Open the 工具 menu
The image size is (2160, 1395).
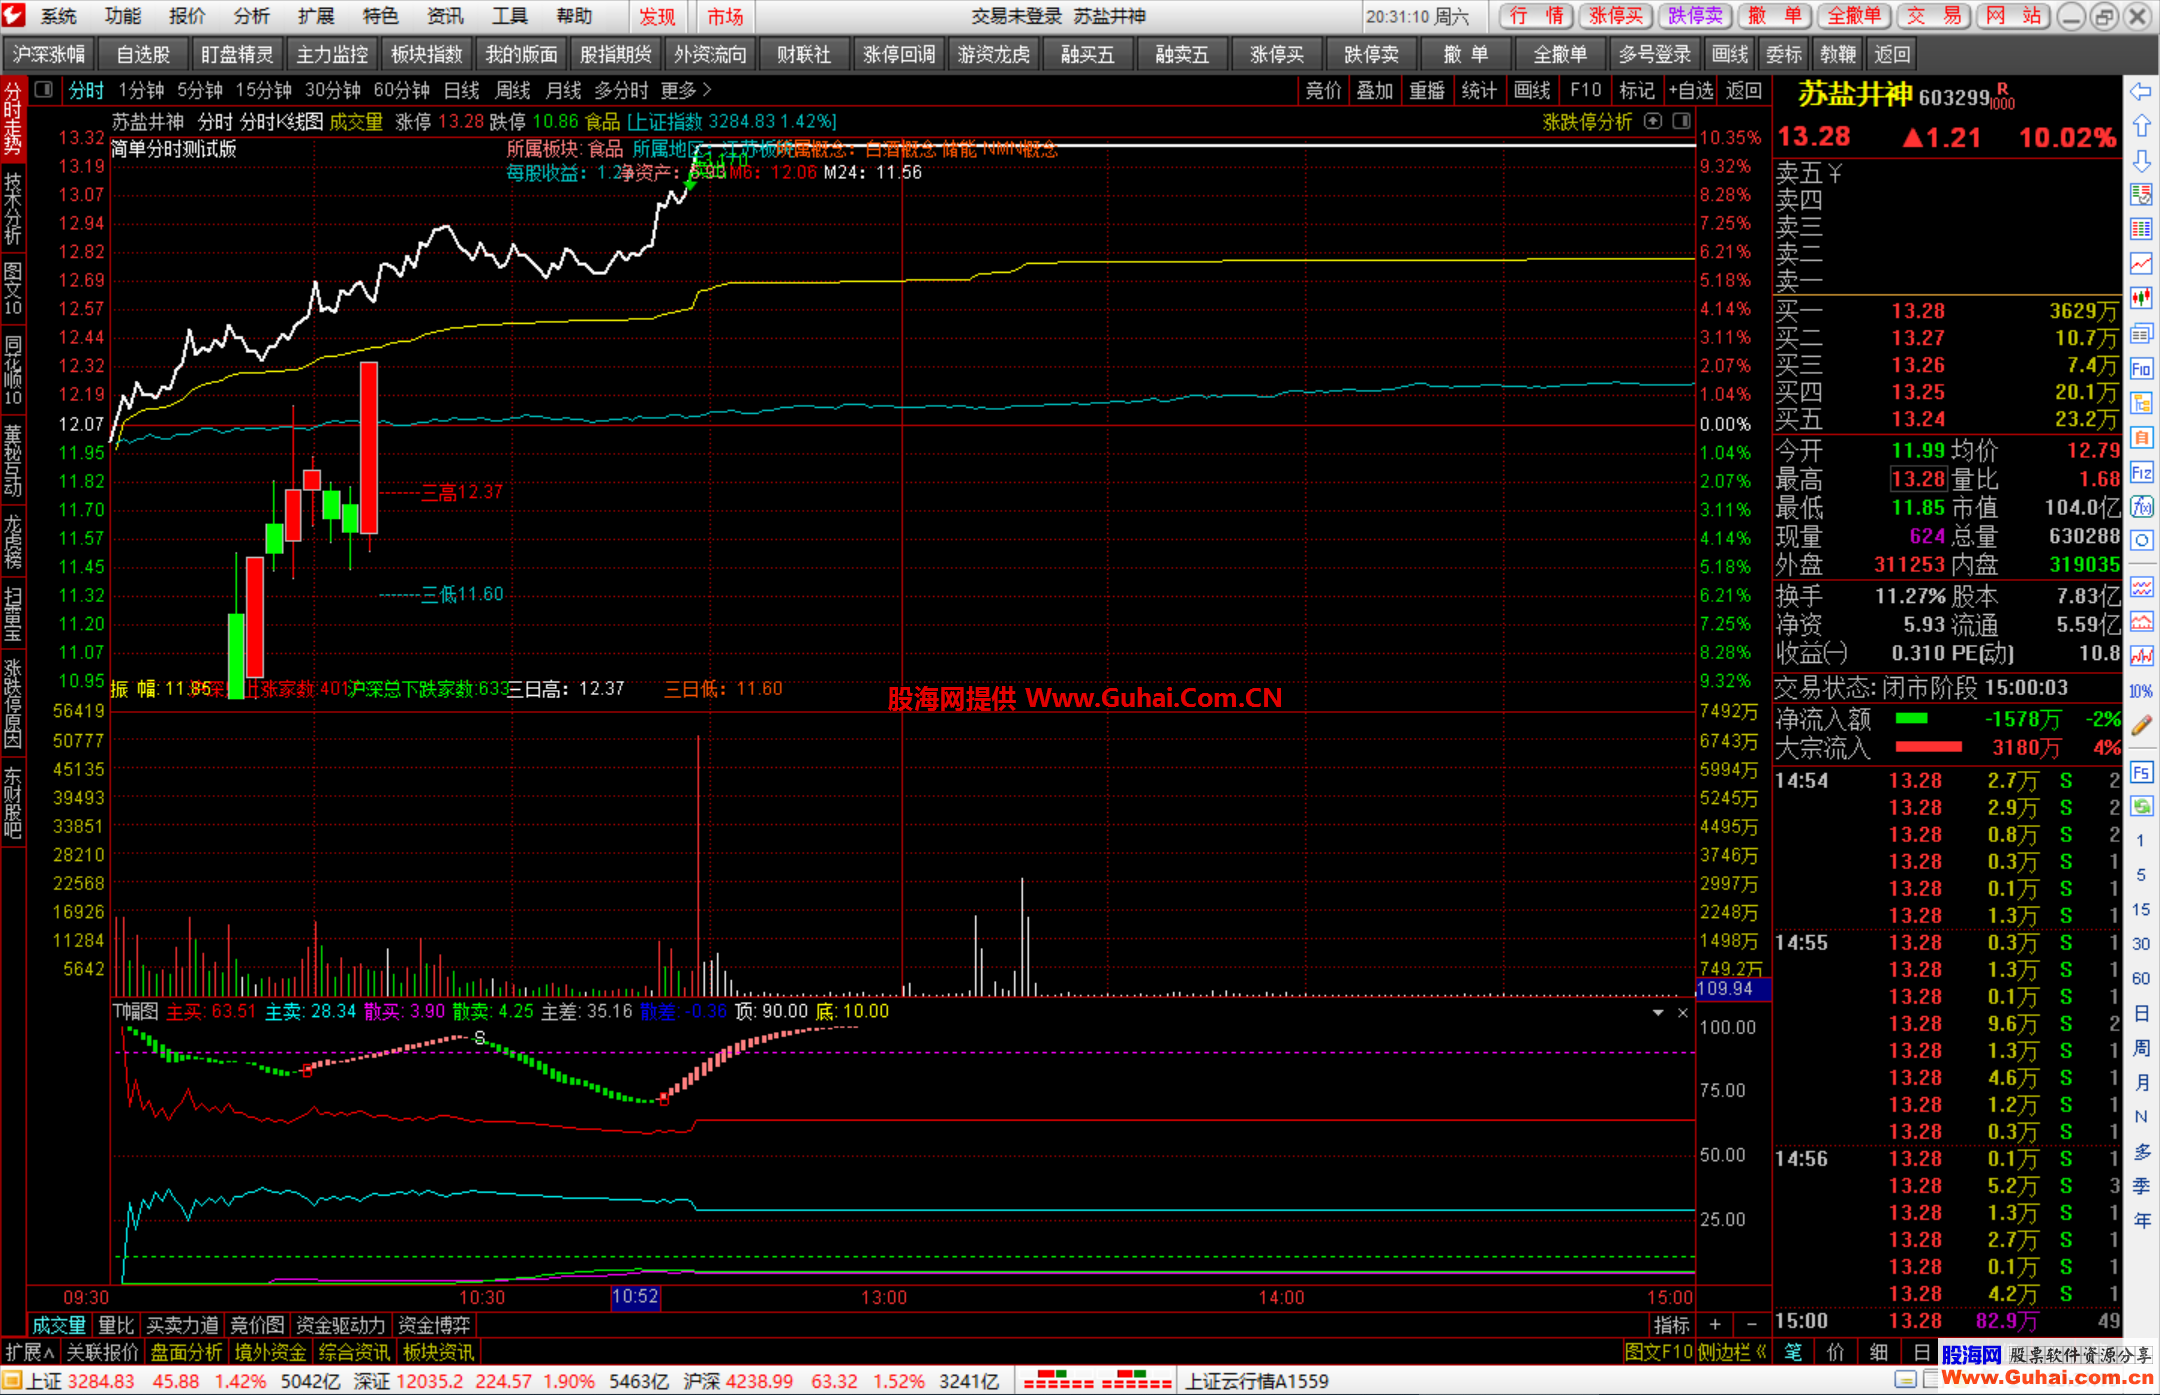(509, 16)
